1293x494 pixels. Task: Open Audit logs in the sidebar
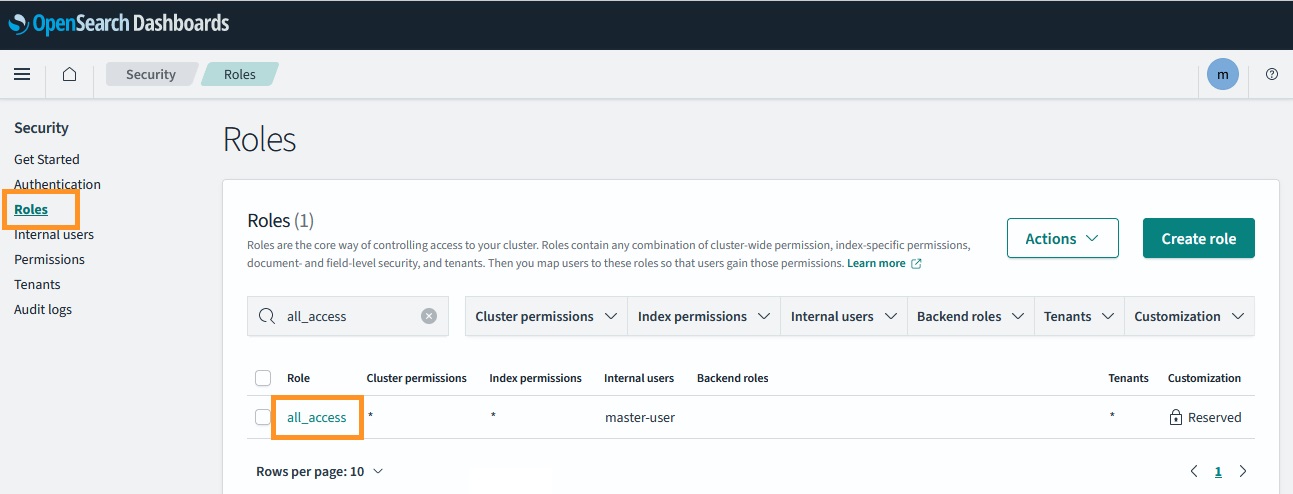click(x=43, y=309)
